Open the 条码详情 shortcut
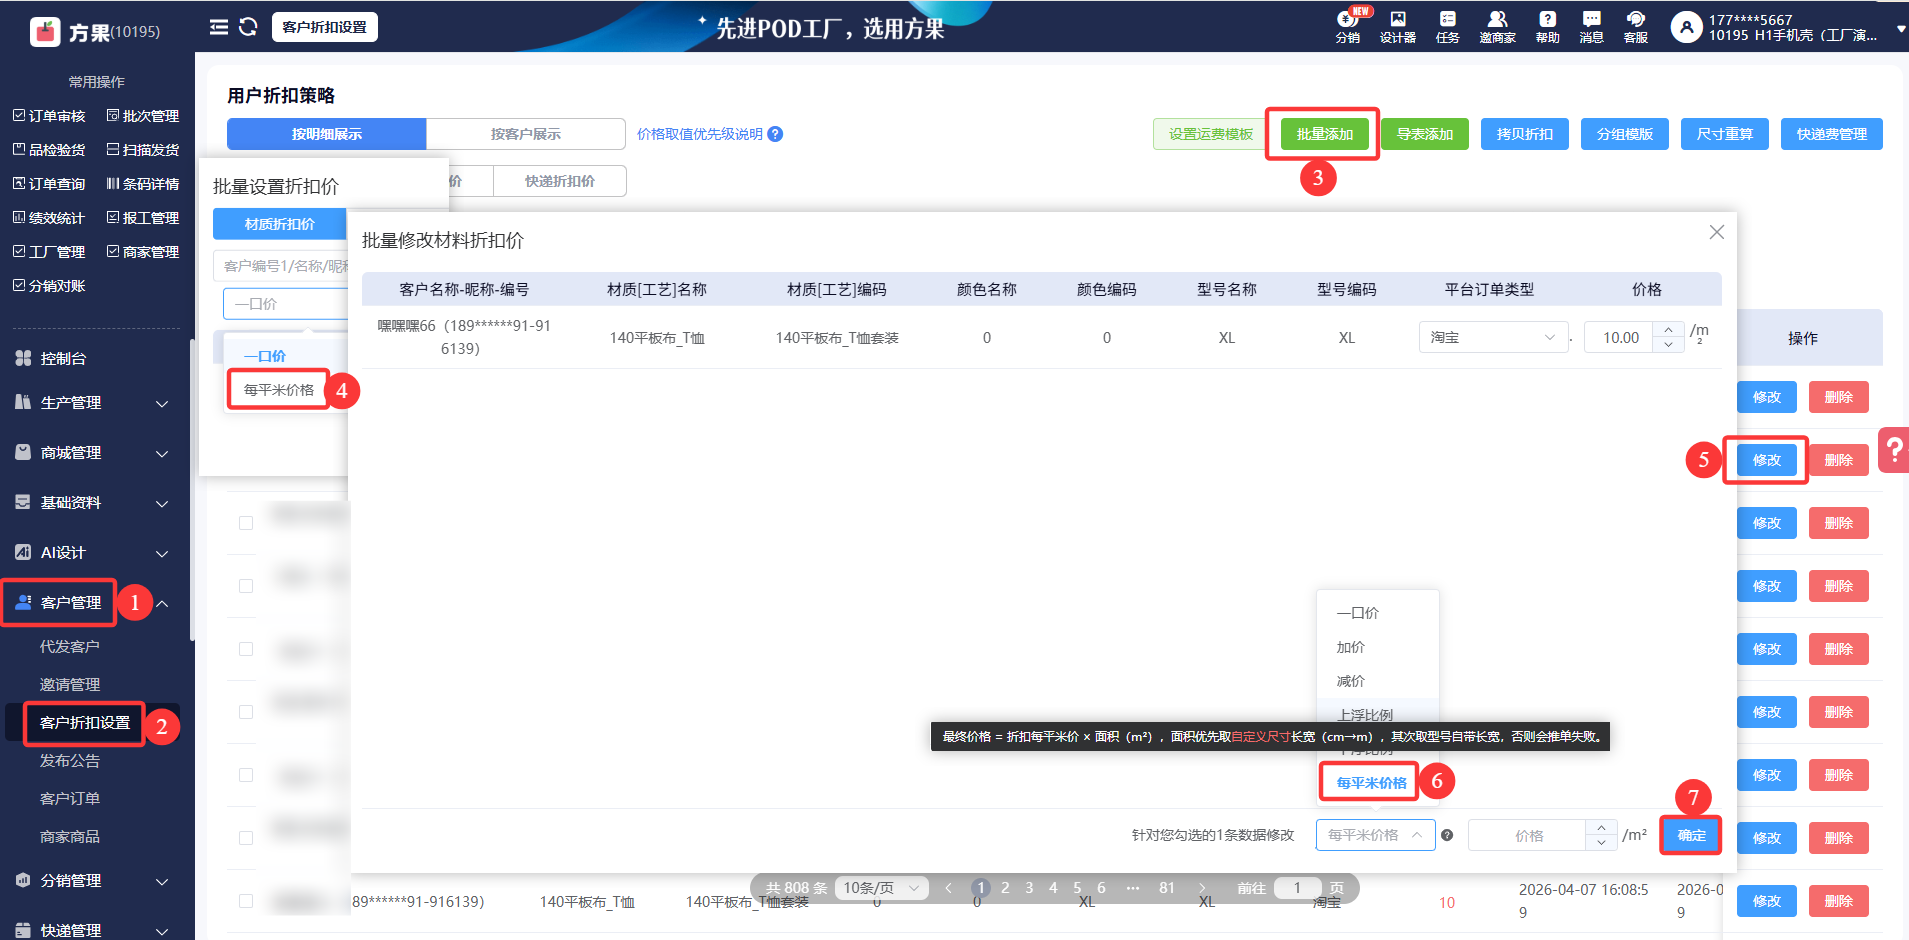Viewport: 1909px width, 940px height. (x=143, y=184)
